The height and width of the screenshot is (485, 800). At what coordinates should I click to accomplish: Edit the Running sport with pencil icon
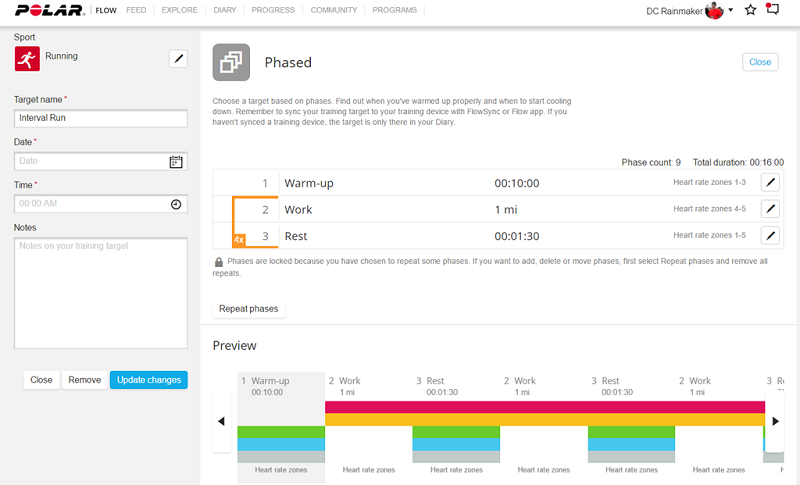tap(178, 59)
